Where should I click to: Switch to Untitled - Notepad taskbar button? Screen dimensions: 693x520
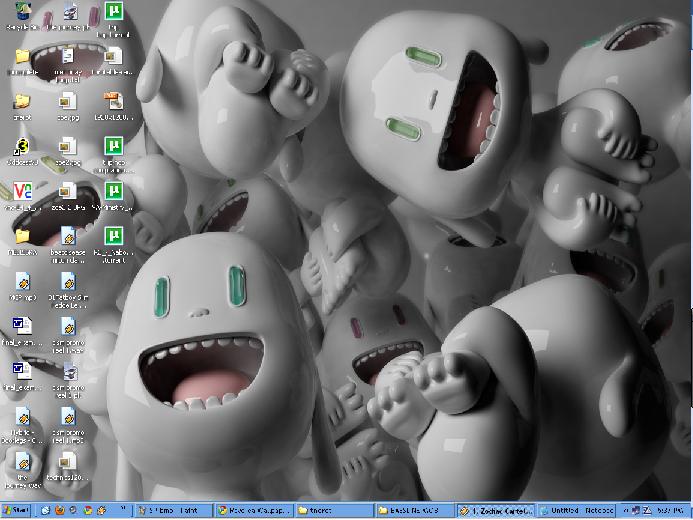576,511
